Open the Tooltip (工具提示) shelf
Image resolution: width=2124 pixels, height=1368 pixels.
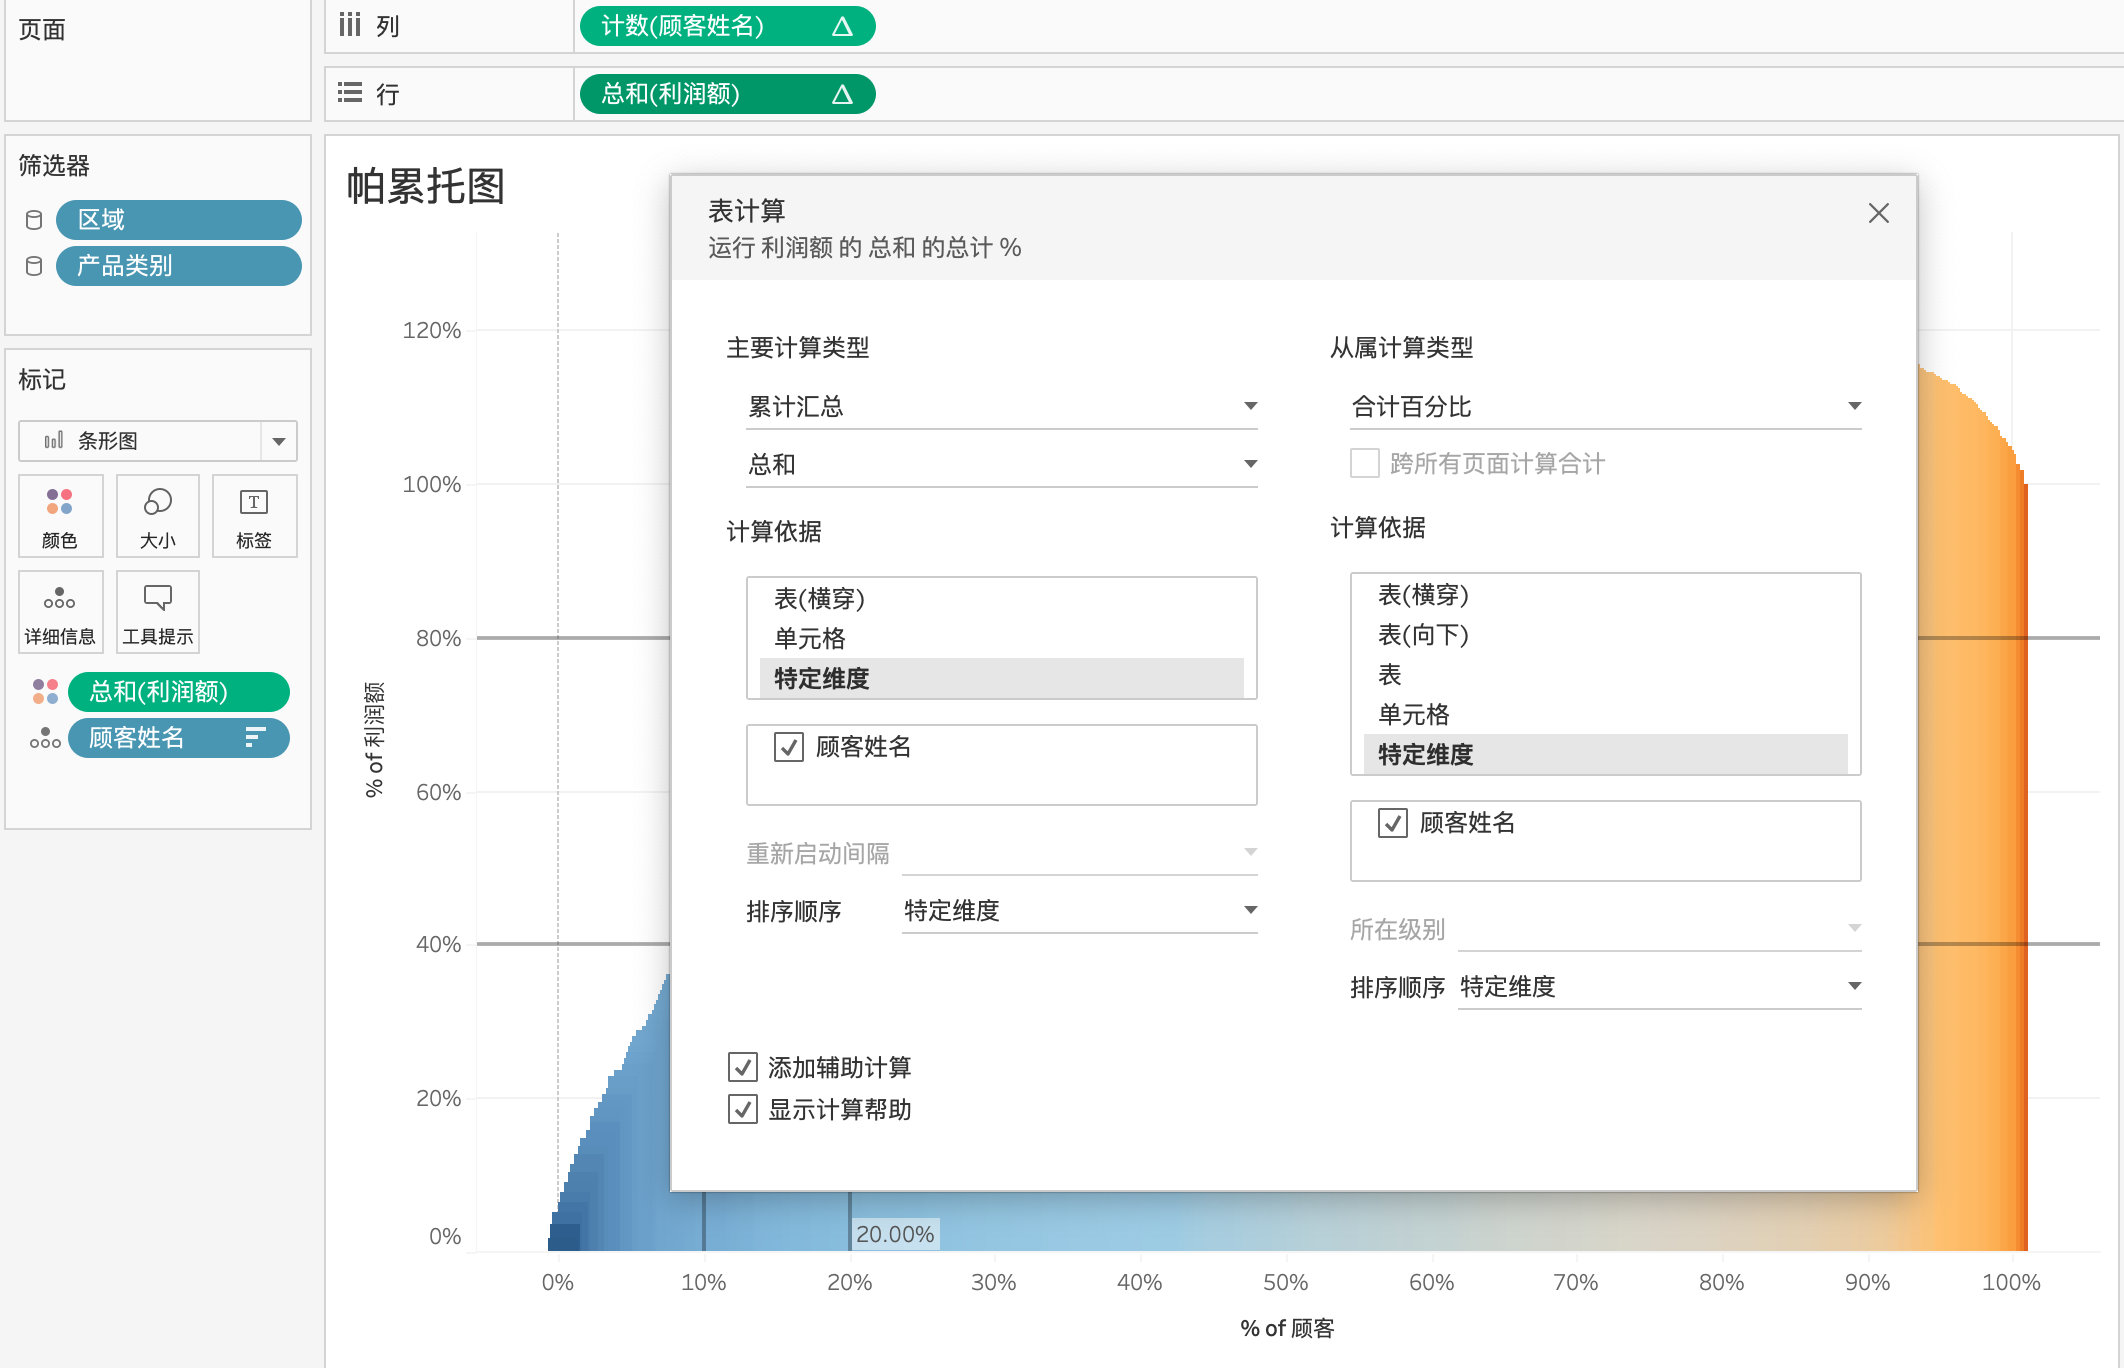(157, 611)
